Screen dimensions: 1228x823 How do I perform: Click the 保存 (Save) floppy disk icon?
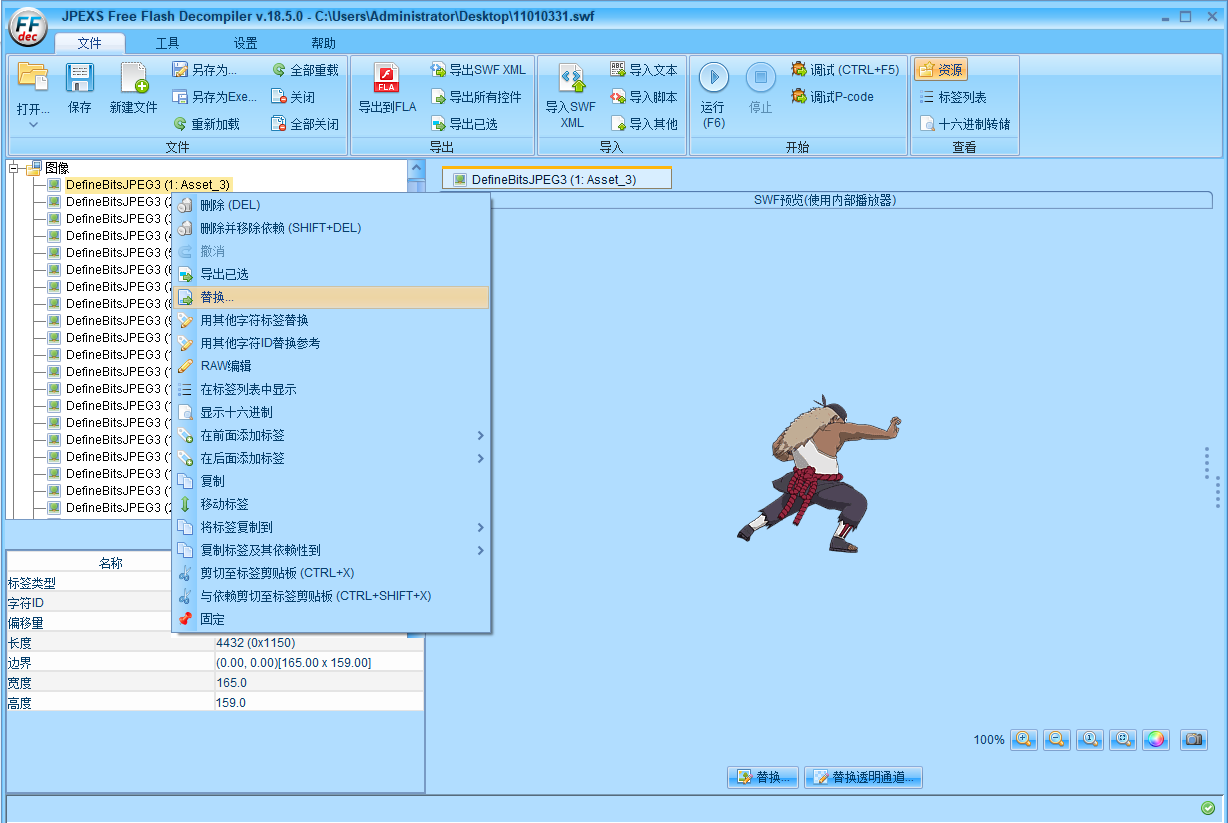click(80, 77)
